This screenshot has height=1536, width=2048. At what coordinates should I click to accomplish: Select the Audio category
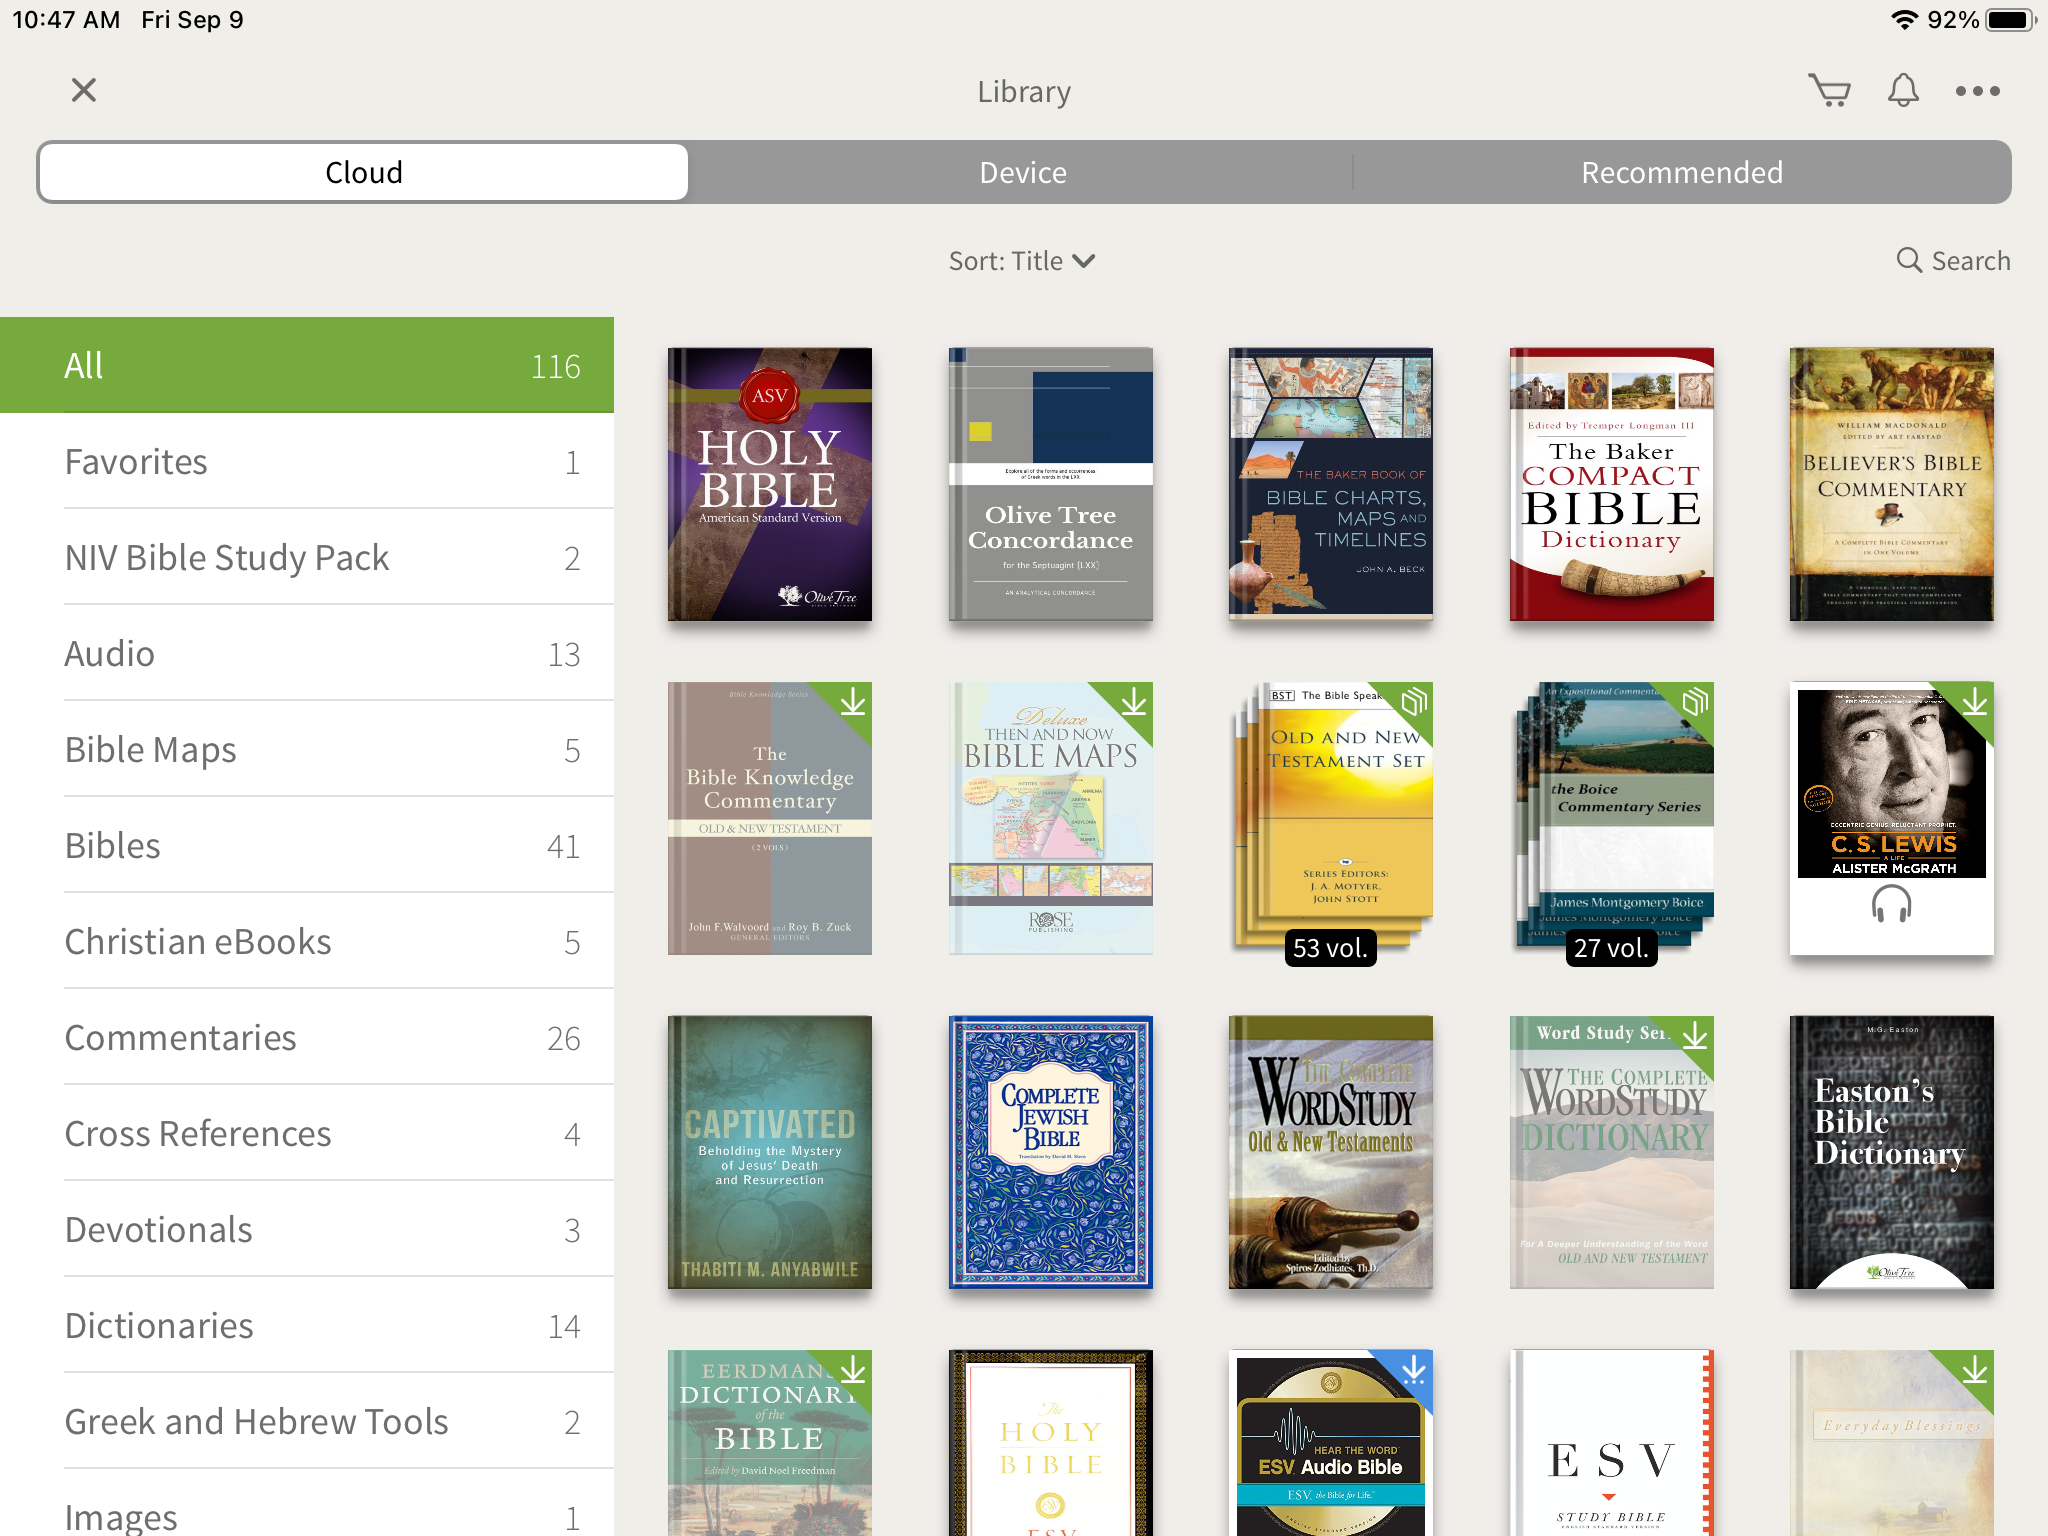point(307,654)
